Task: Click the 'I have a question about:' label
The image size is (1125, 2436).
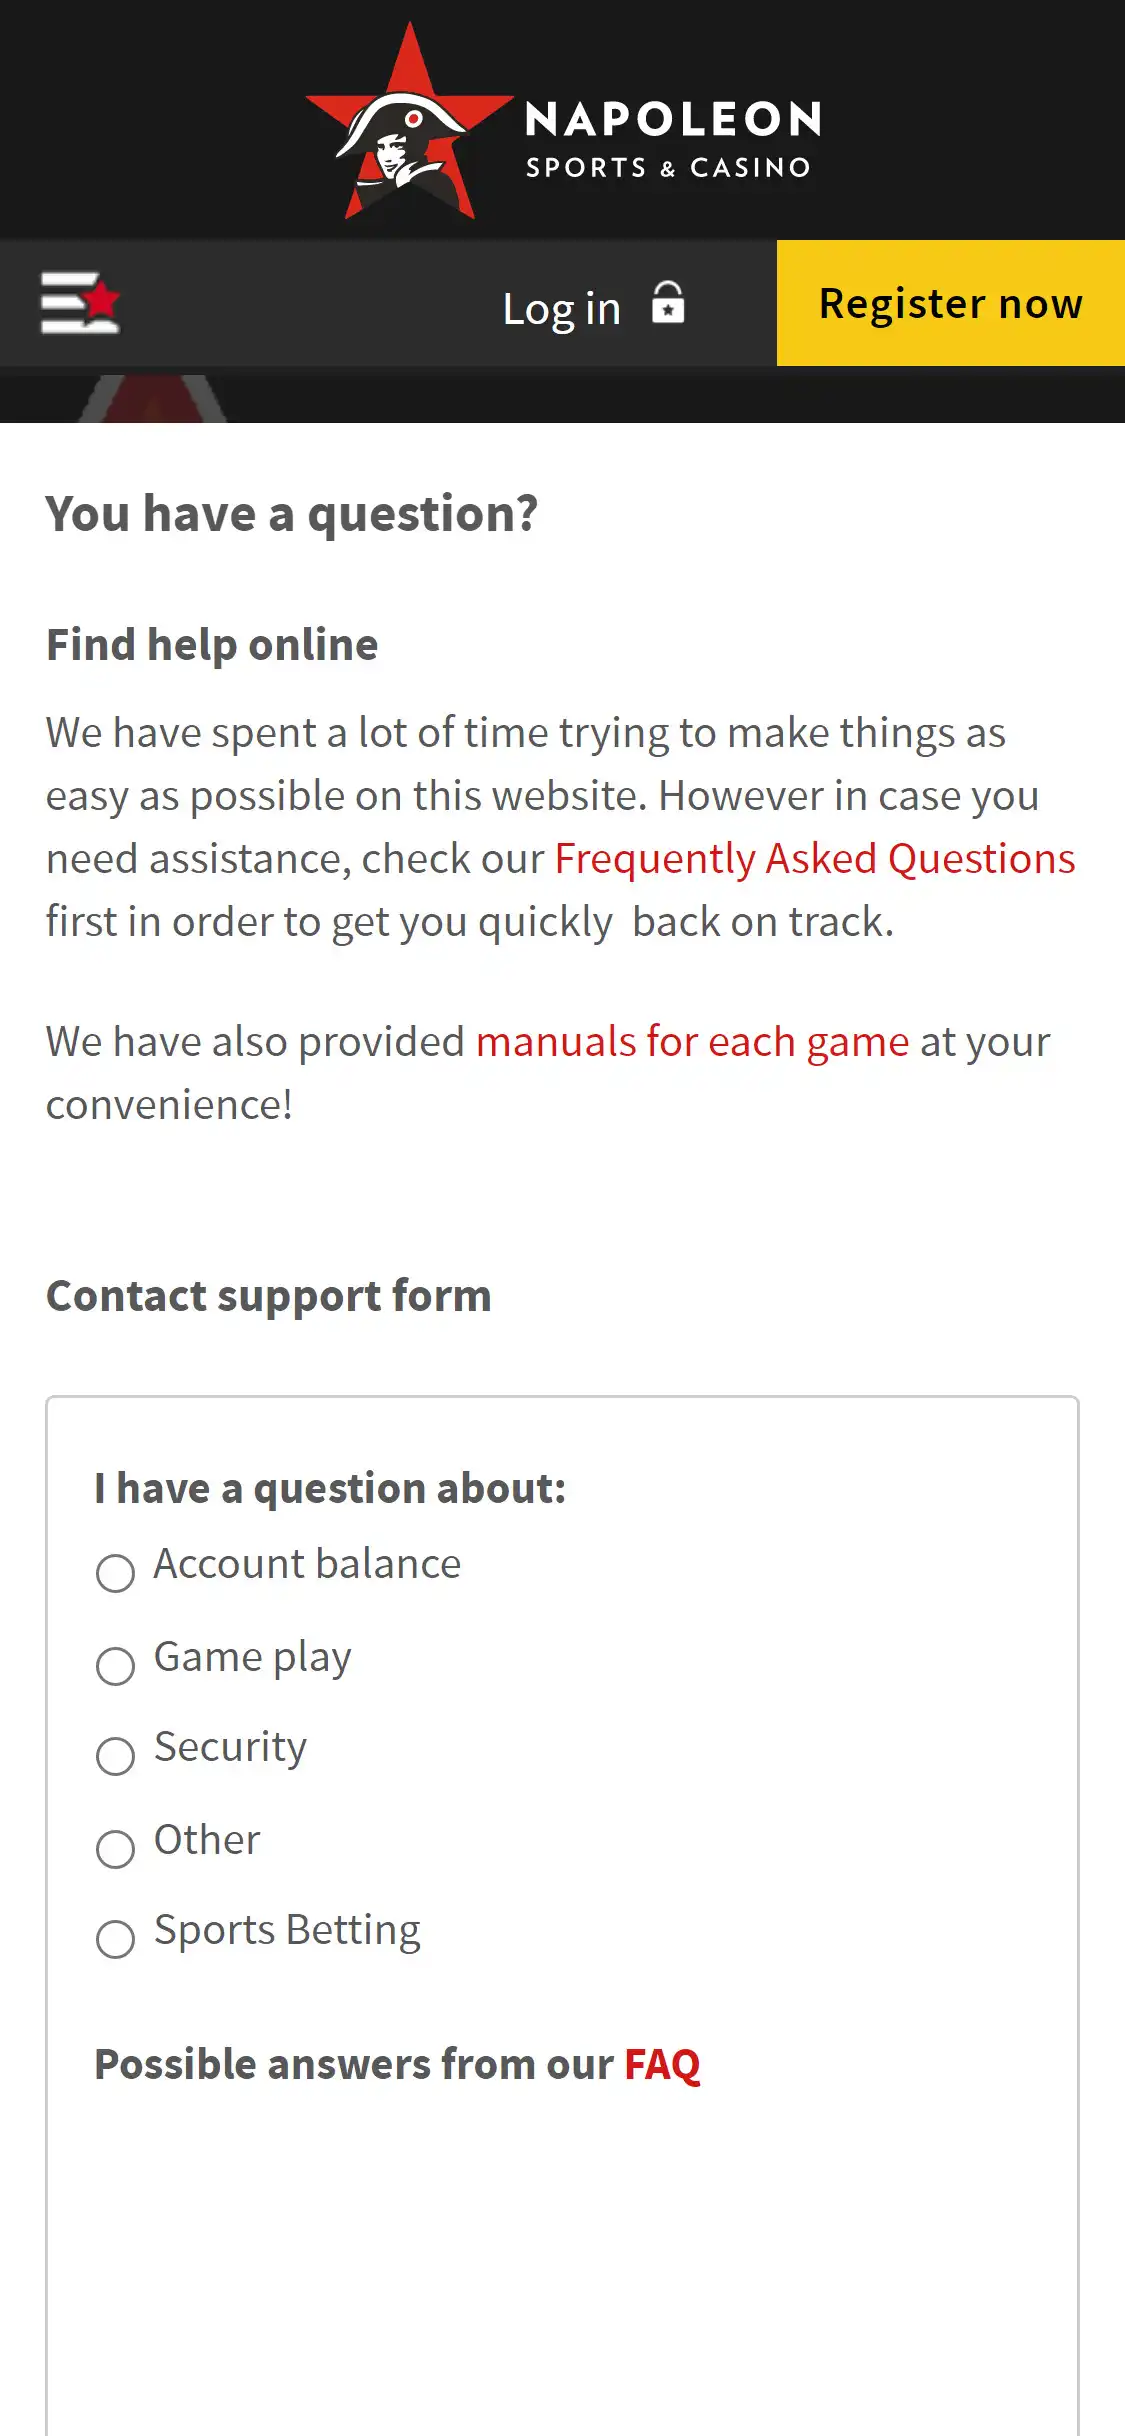Action: tap(330, 1488)
